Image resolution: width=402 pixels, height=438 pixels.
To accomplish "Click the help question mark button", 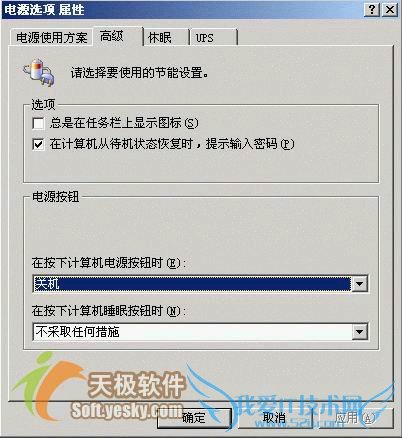I will pos(372,10).
